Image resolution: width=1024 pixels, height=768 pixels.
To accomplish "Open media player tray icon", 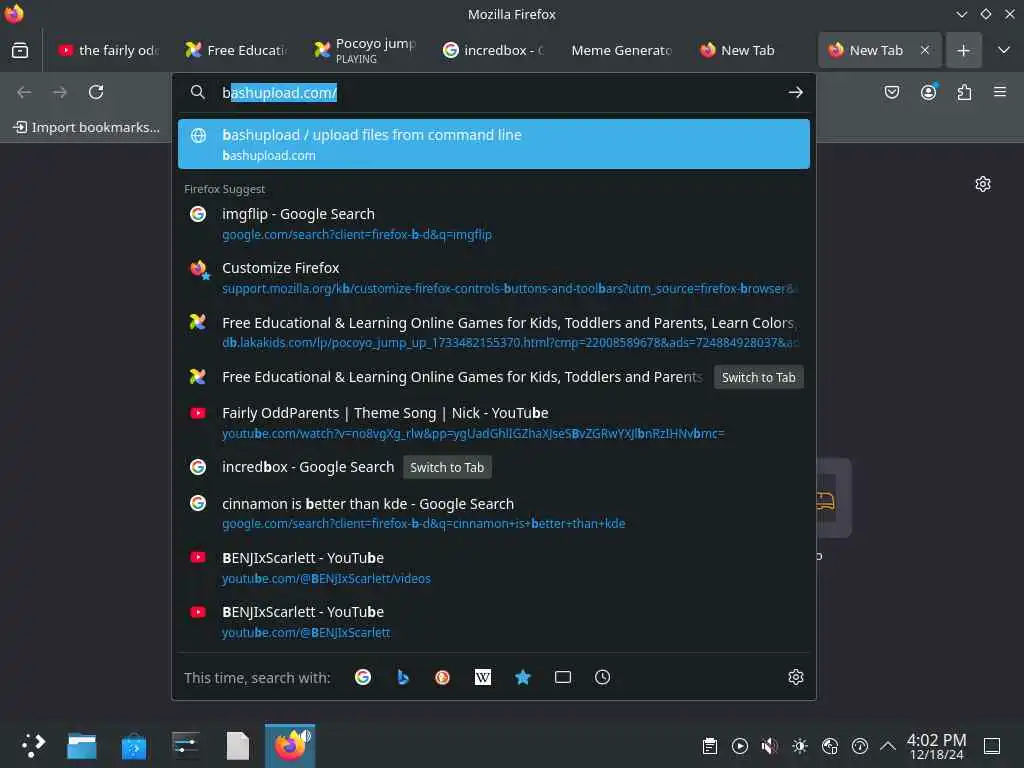I will [740, 746].
